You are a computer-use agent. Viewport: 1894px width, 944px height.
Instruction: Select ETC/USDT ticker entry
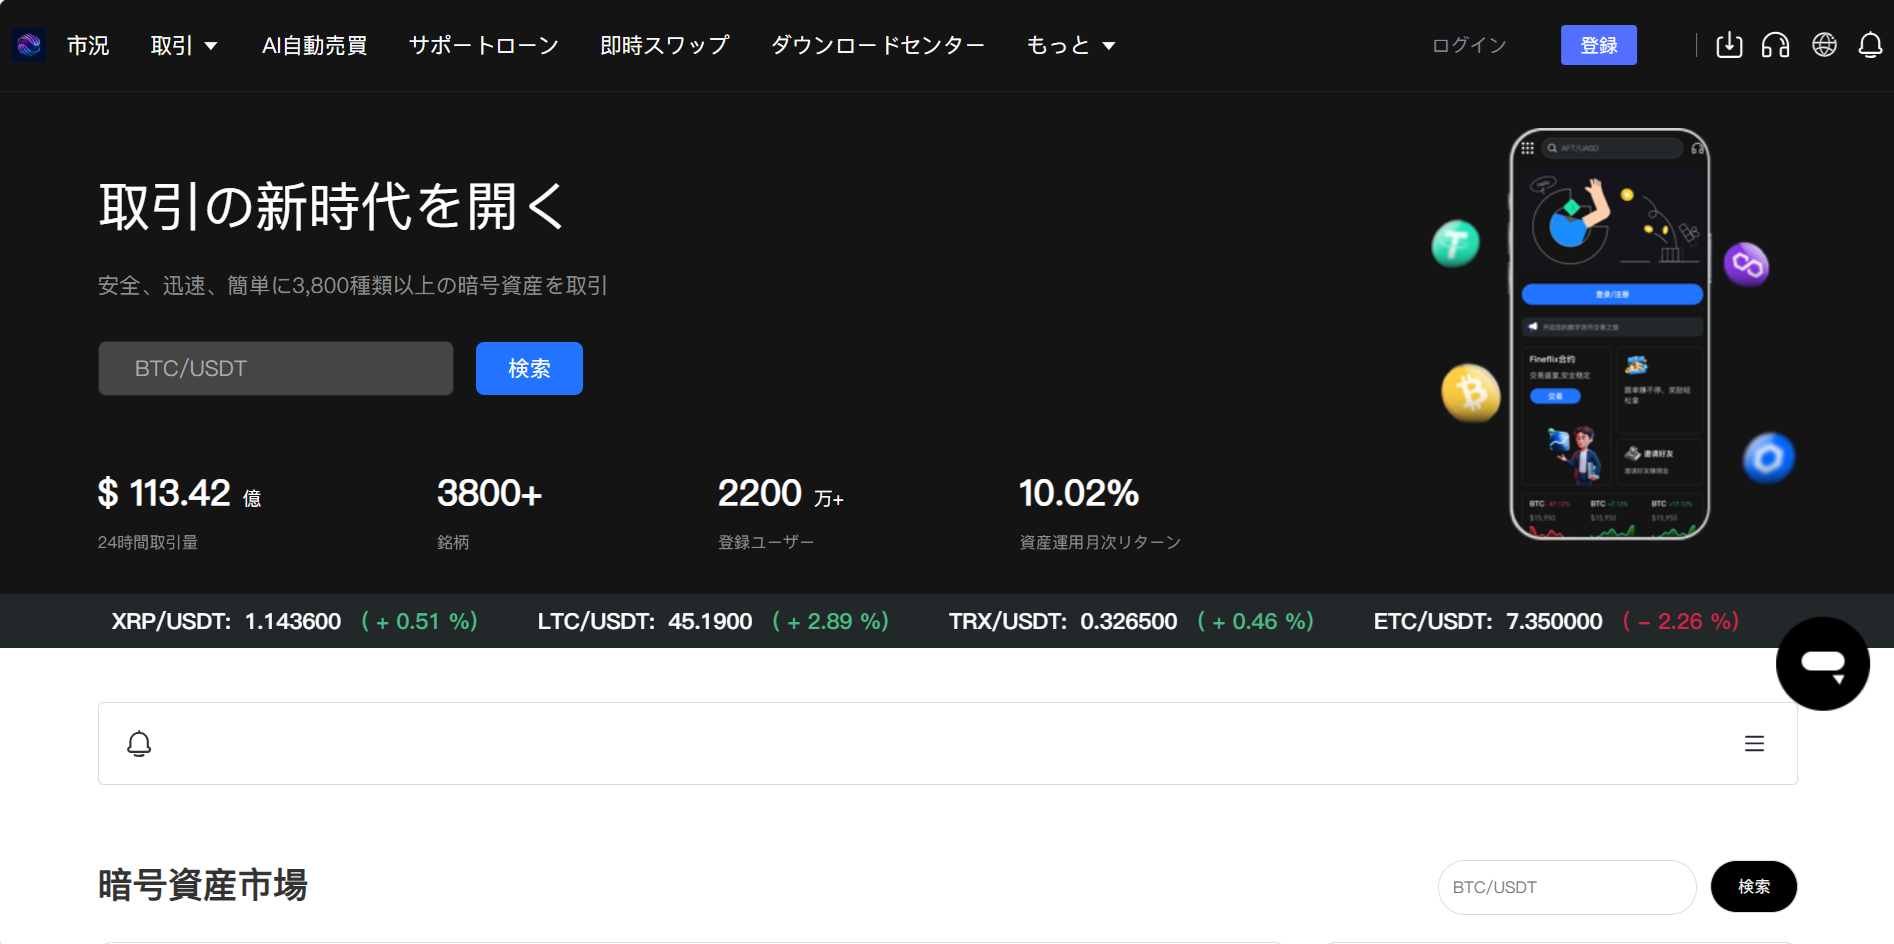pos(1556,621)
